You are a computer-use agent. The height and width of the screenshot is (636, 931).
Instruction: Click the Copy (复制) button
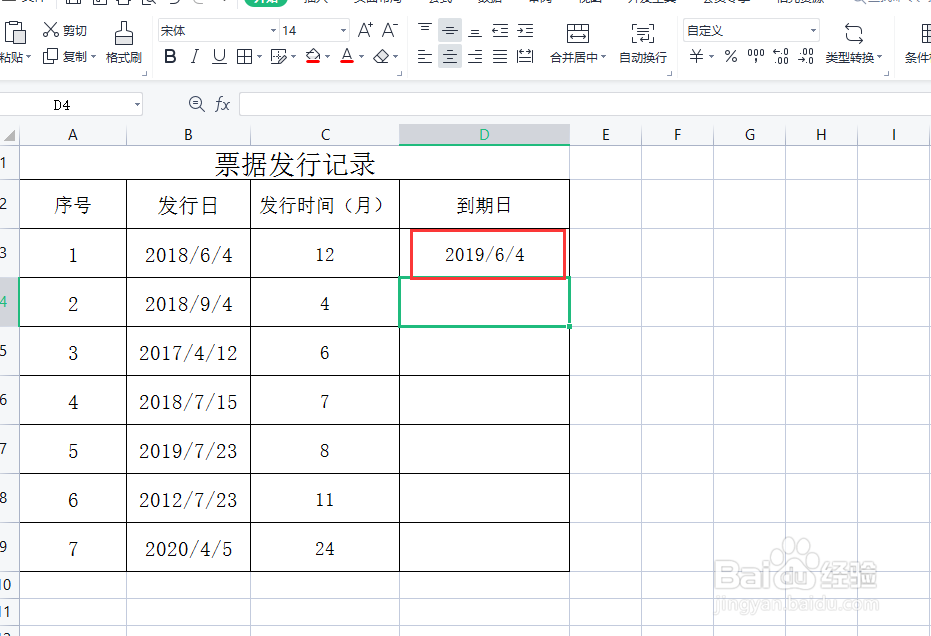tap(65, 56)
